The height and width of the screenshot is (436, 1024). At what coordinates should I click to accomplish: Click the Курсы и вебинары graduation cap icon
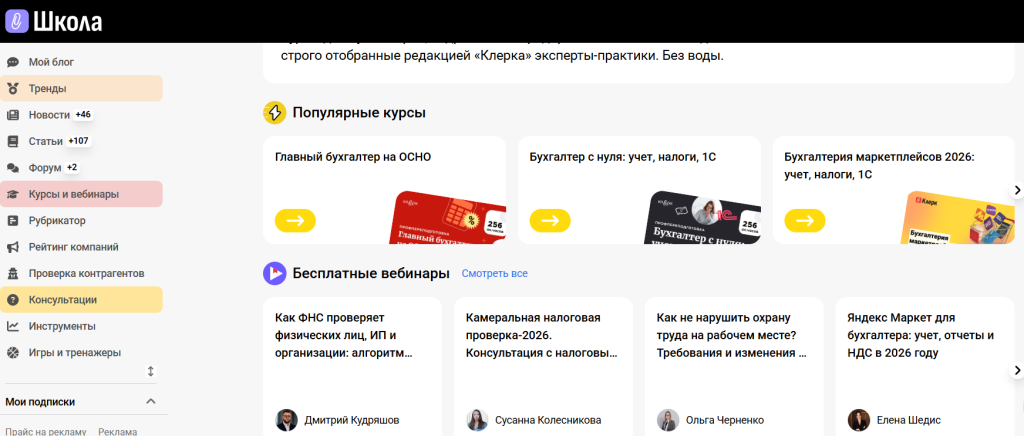click(x=12, y=195)
